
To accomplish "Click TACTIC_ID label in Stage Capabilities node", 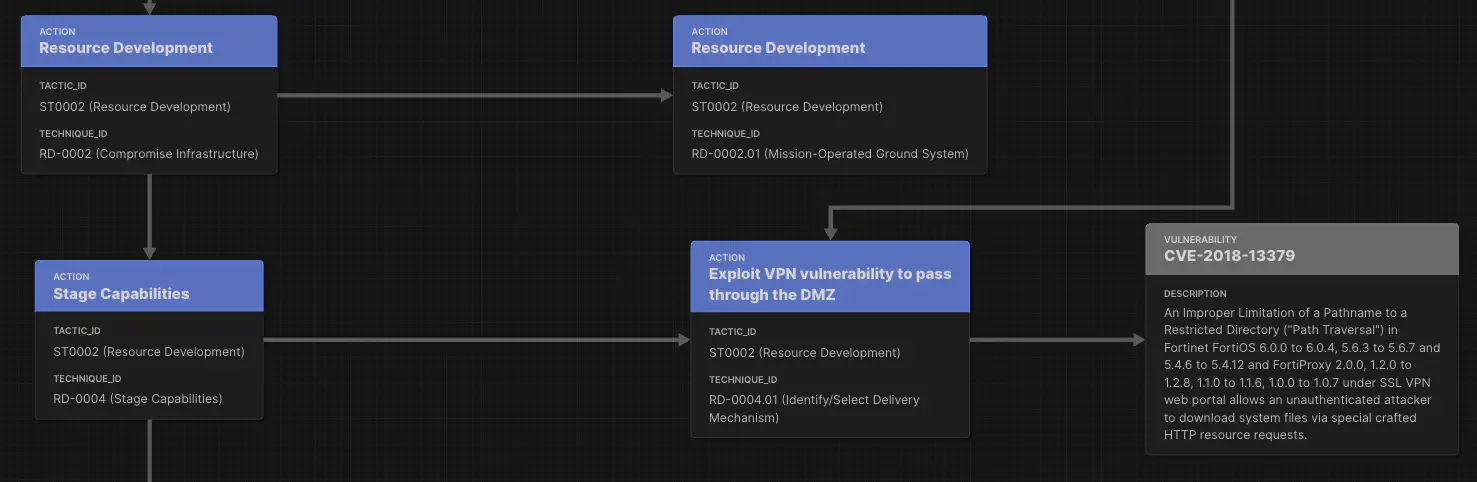I will point(76,331).
